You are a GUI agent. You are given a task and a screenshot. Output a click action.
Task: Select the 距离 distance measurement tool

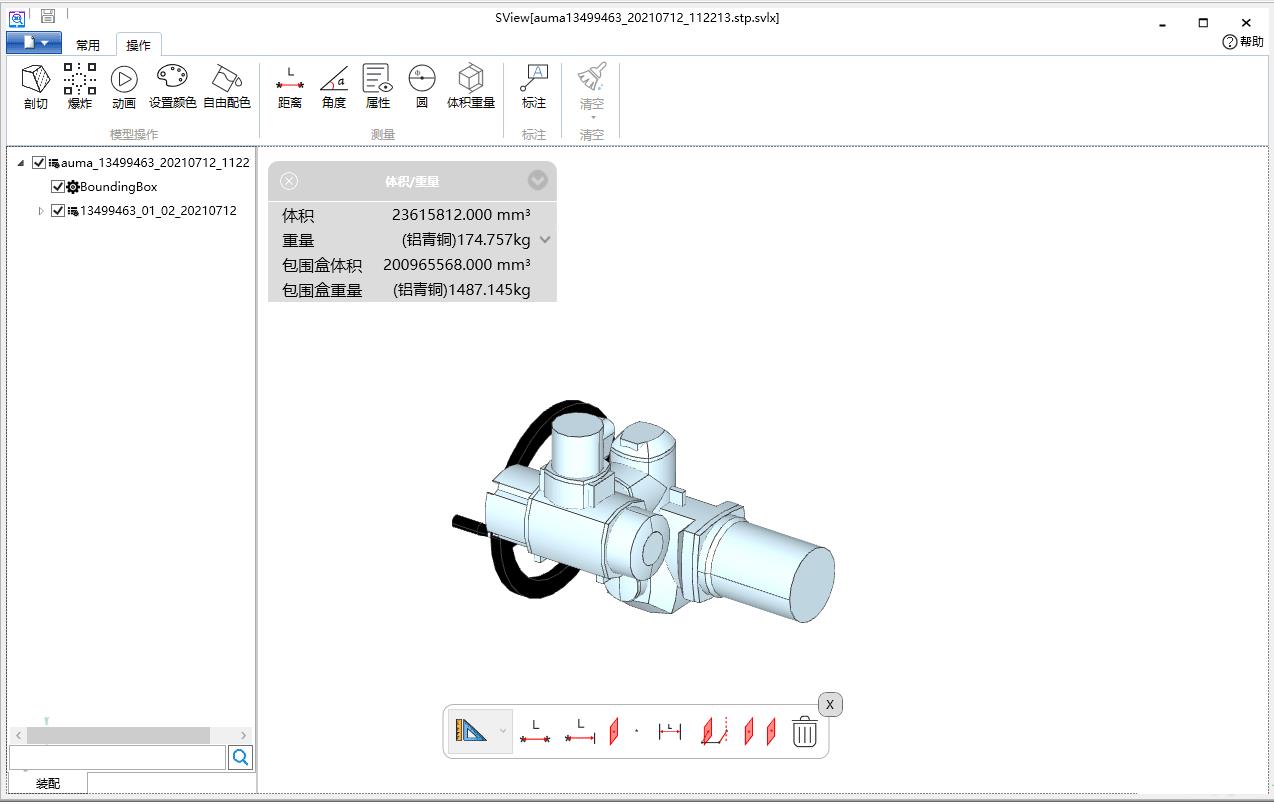pyautogui.click(x=290, y=87)
